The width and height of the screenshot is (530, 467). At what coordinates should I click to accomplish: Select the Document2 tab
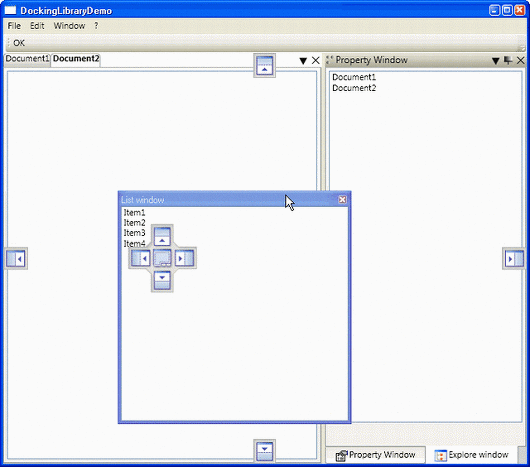76,59
